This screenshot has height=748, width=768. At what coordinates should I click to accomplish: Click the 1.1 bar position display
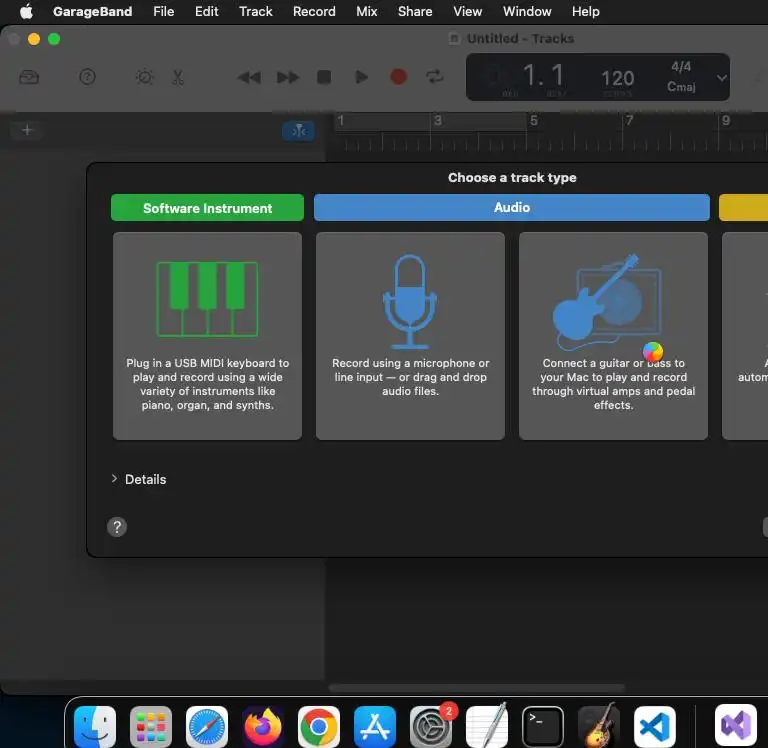coord(543,76)
